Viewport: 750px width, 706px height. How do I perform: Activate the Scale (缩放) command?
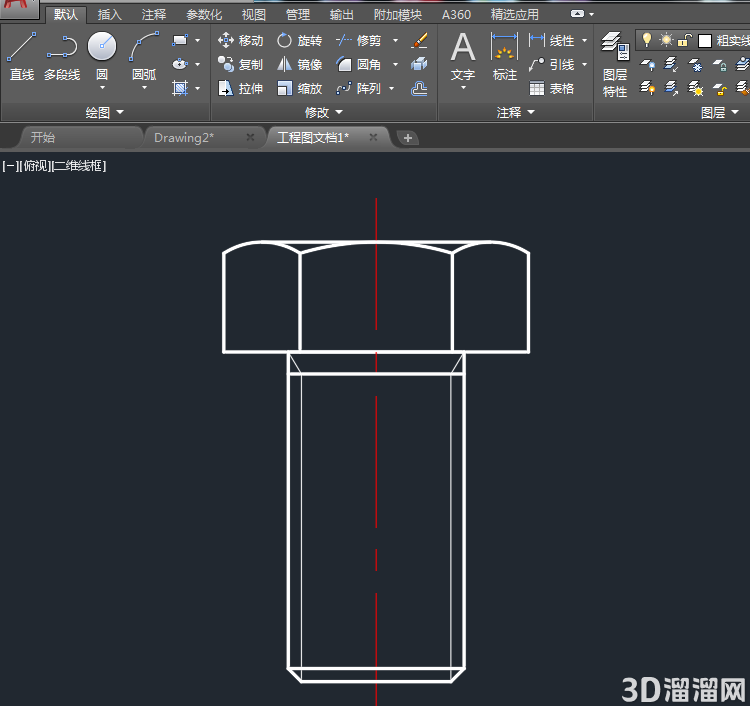pyautogui.click(x=299, y=88)
